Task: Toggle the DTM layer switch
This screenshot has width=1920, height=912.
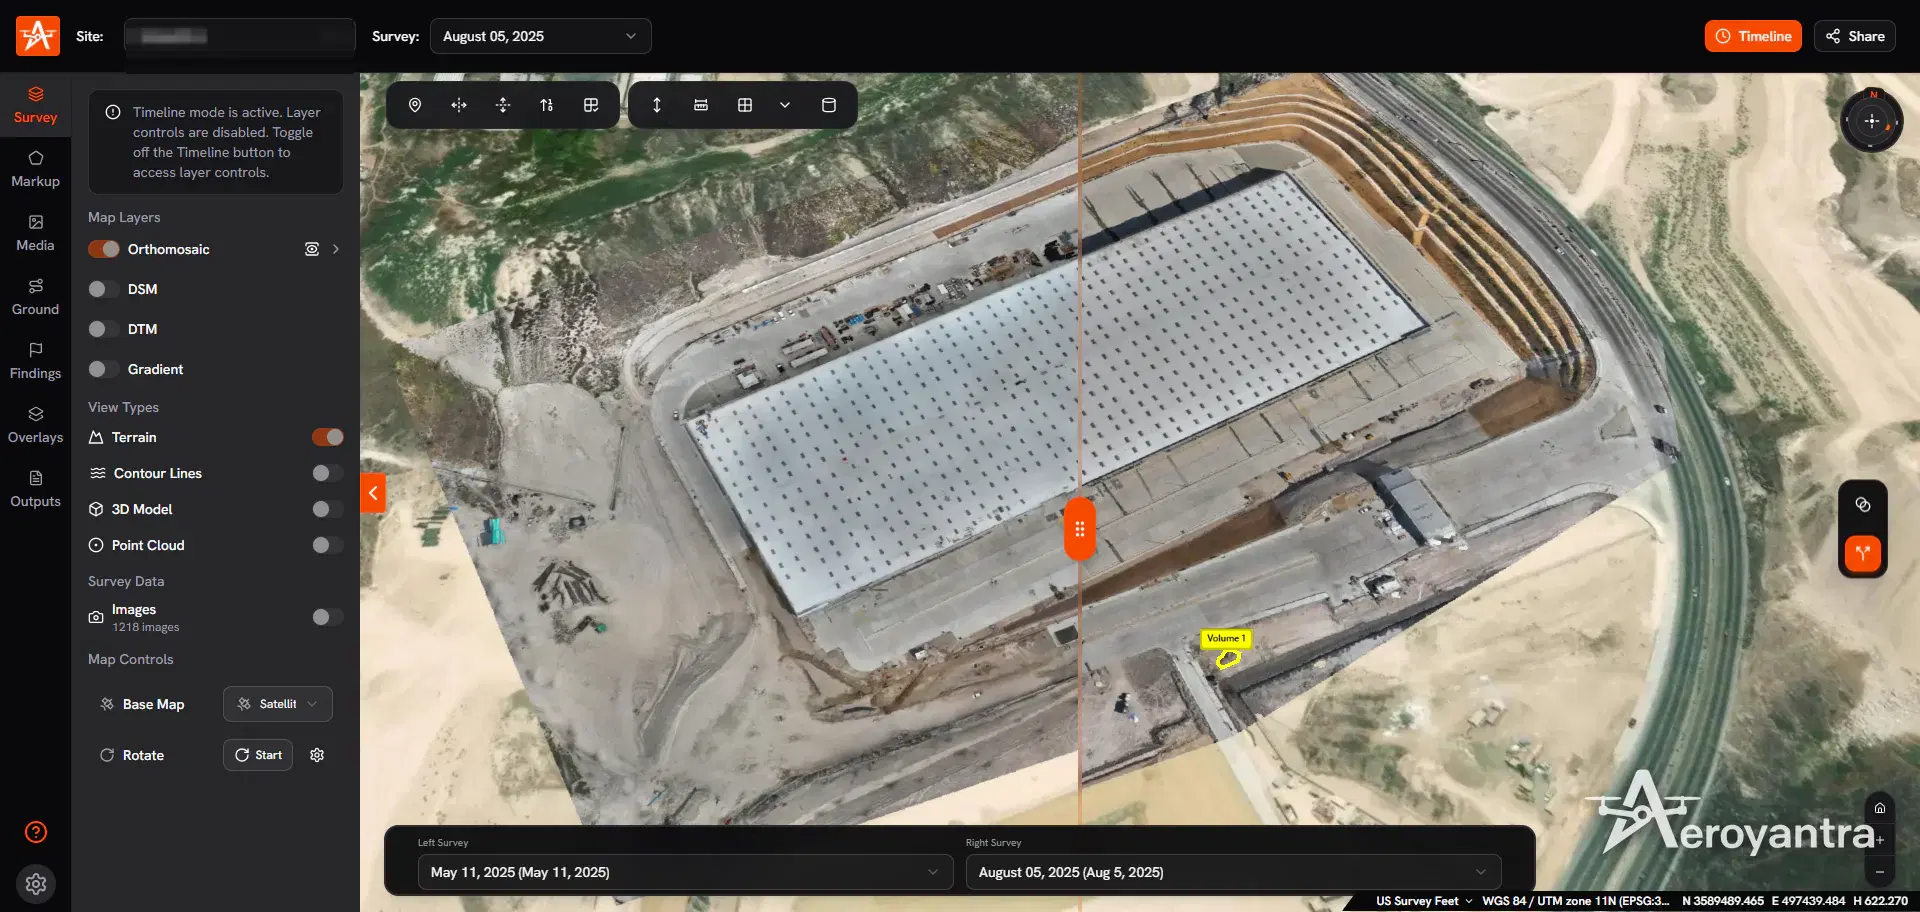Action: [104, 329]
